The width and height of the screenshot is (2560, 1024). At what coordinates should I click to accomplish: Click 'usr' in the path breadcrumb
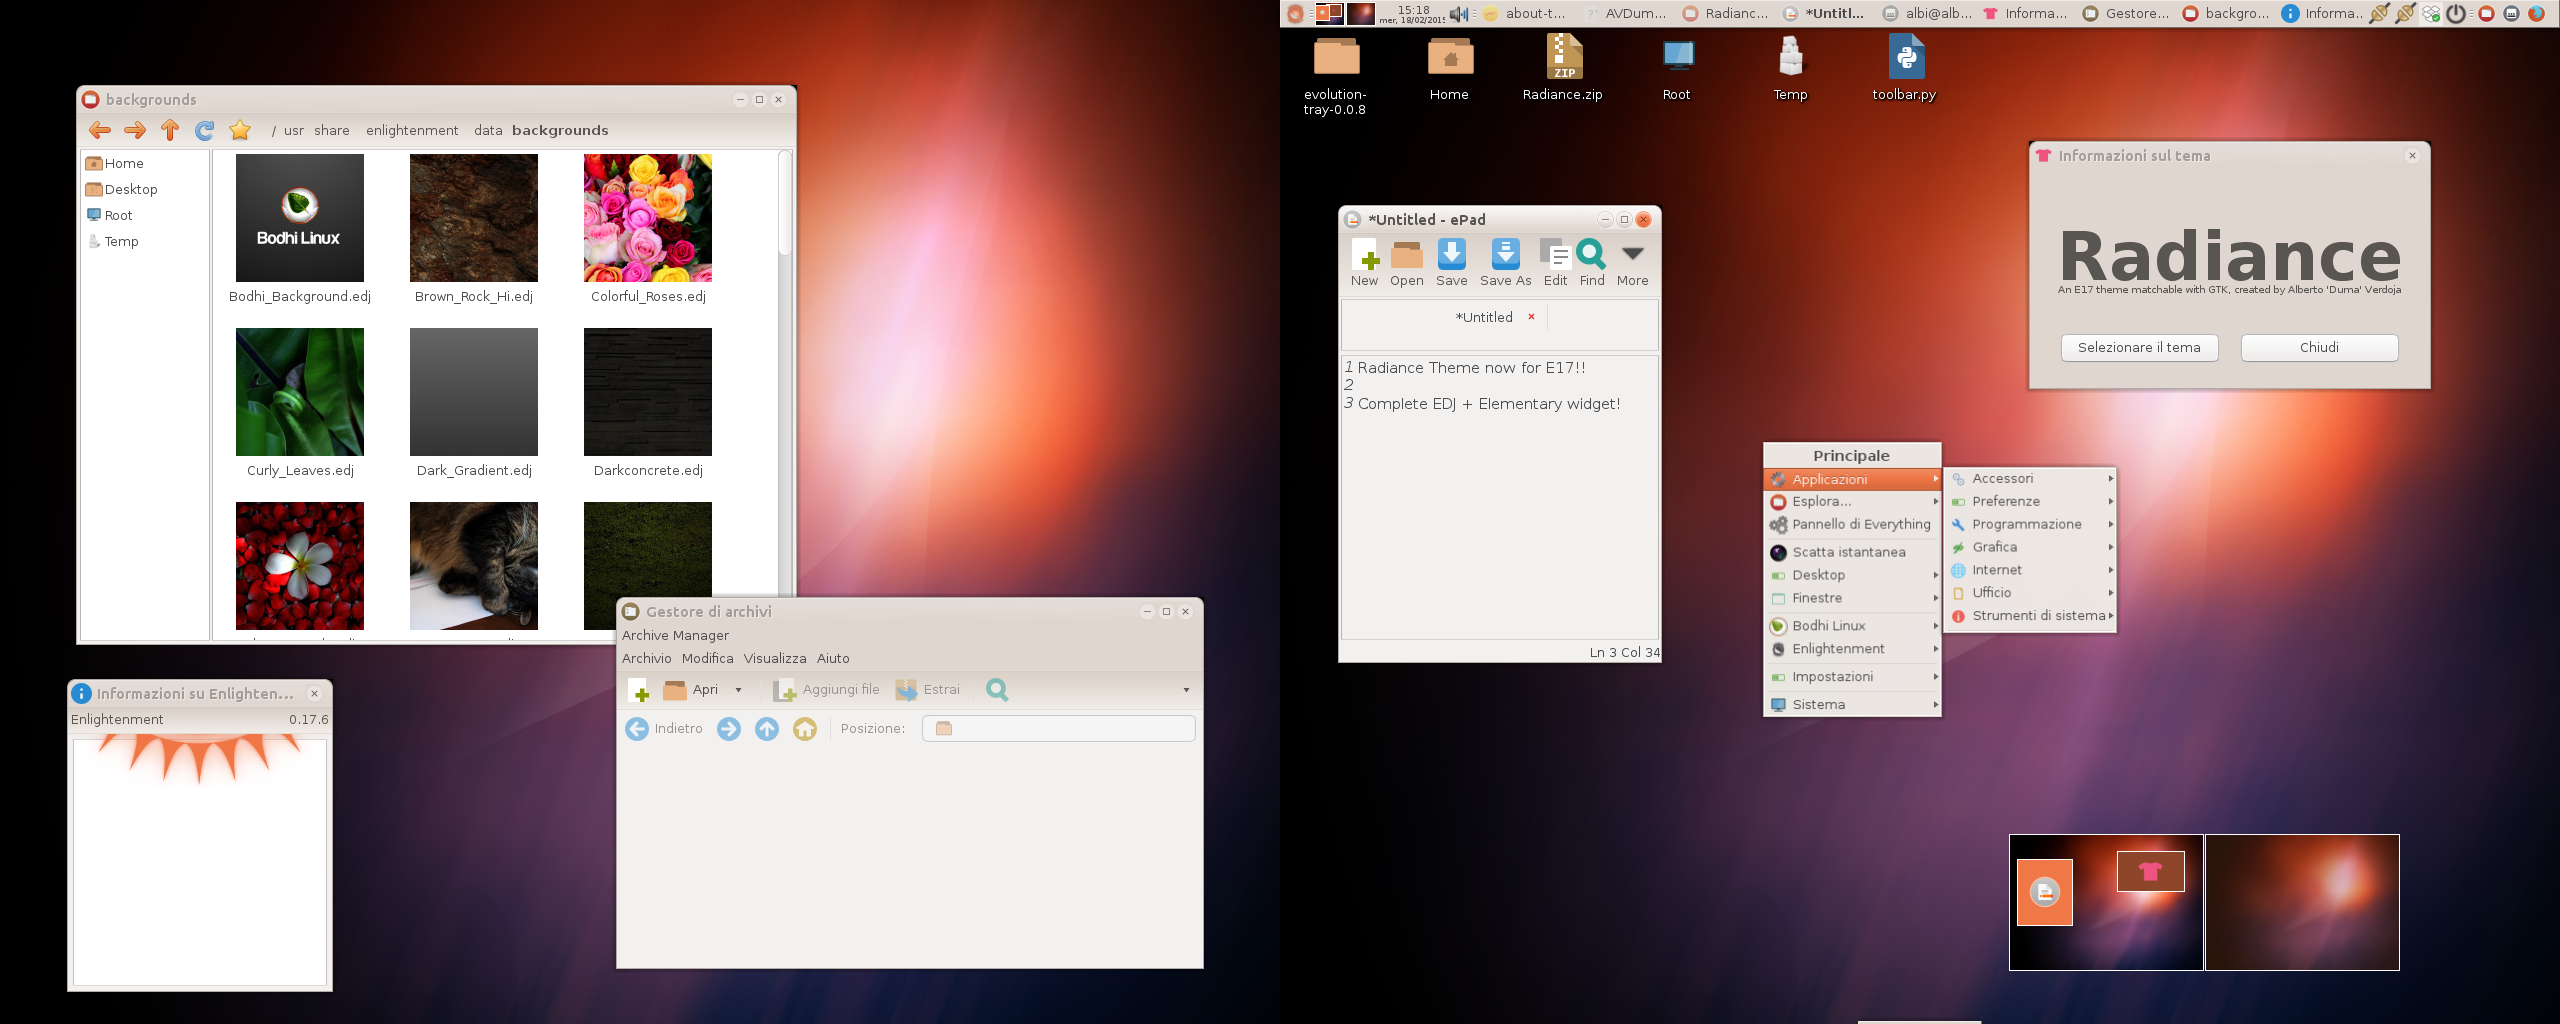[x=294, y=130]
